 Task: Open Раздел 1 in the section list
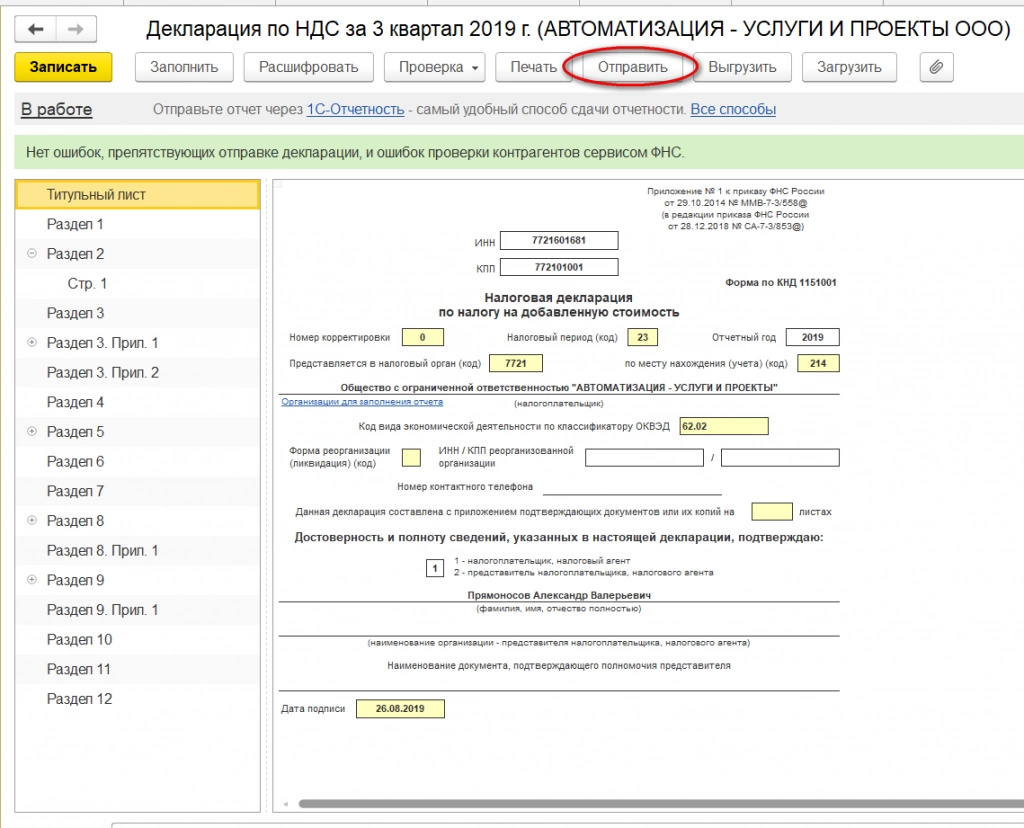pos(137,225)
